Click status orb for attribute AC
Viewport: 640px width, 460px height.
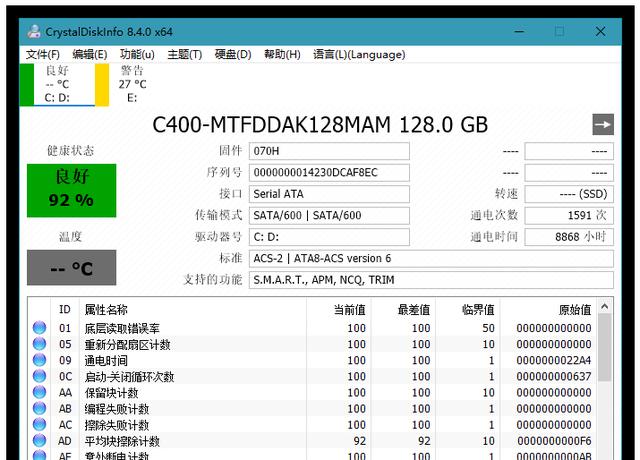tap(40, 424)
